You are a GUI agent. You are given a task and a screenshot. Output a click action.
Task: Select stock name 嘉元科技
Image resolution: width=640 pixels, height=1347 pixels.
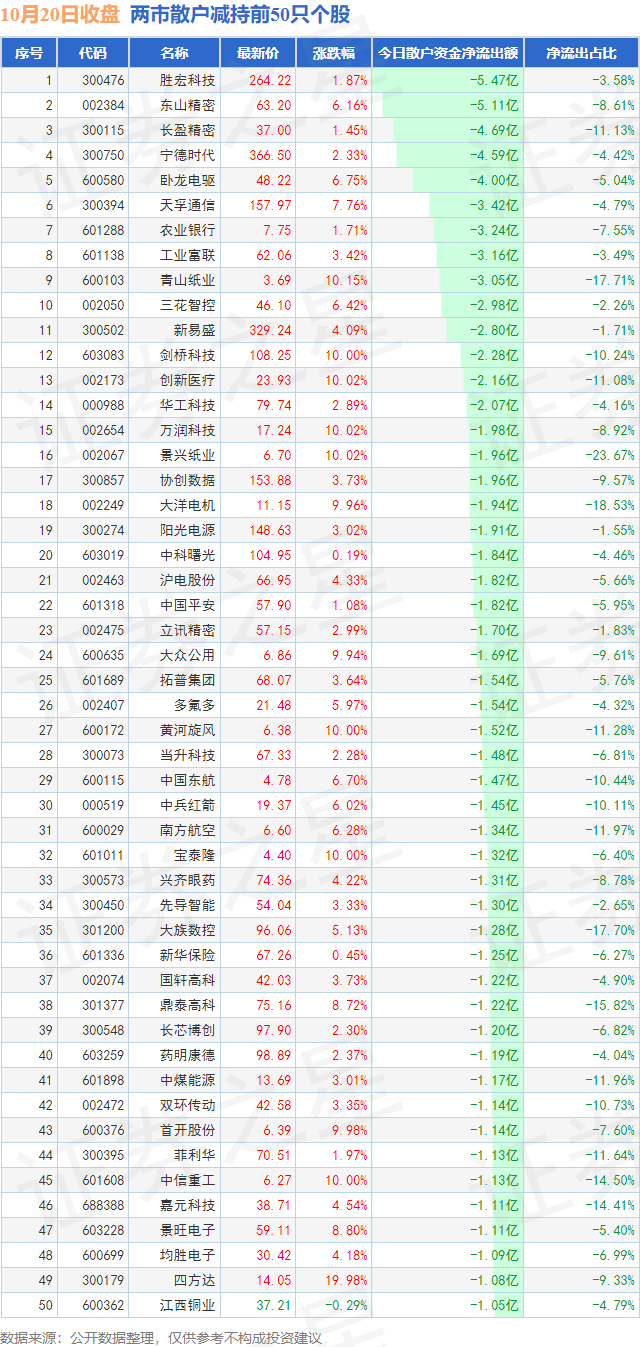coord(187,1205)
